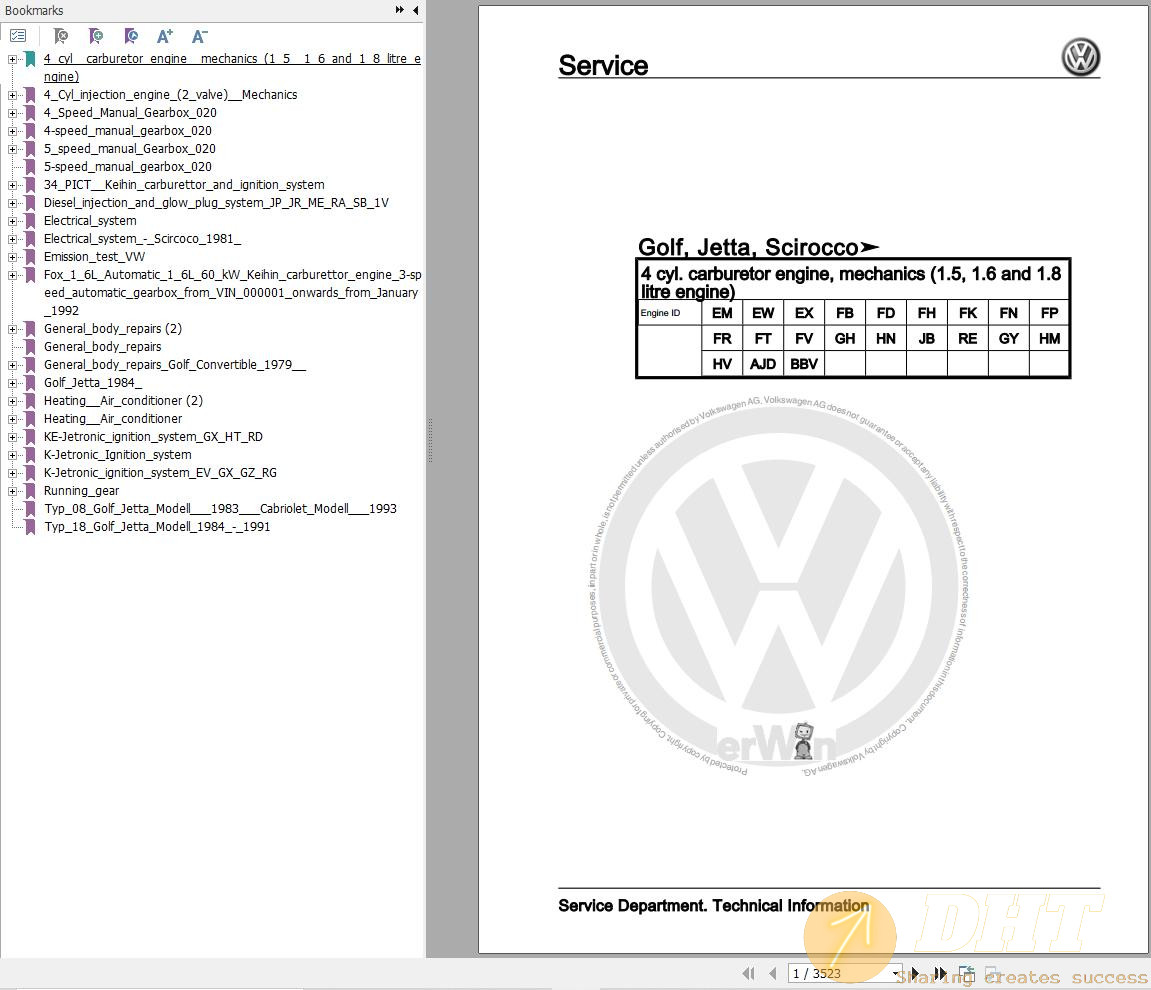Viewport: 1151px width, 990px height.
Task: Open KE-Jetronic_ignition_system_GX_HT_RD bookmark
Action: (153, 437)
